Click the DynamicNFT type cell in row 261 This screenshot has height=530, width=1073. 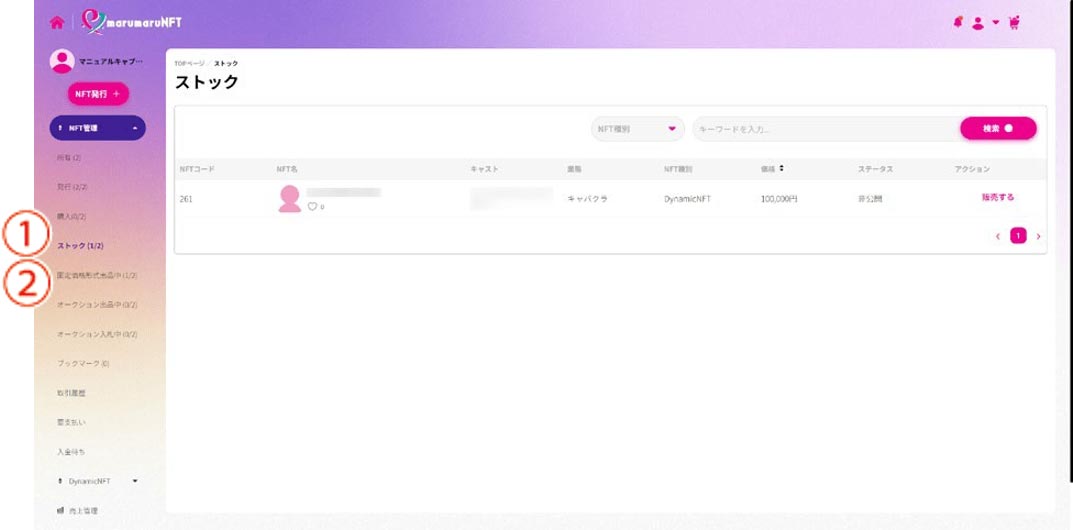(x=687, y=199)
